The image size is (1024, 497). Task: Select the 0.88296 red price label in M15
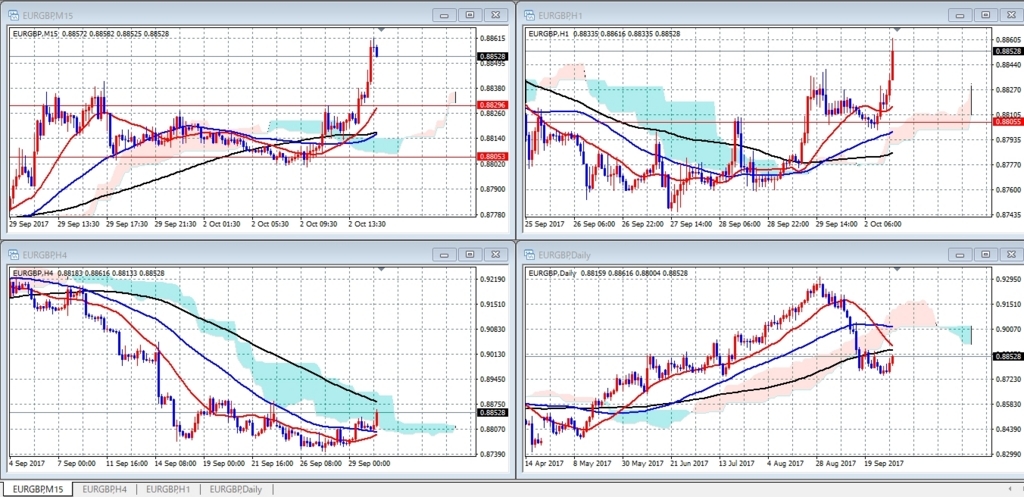(x=493, y=105)
